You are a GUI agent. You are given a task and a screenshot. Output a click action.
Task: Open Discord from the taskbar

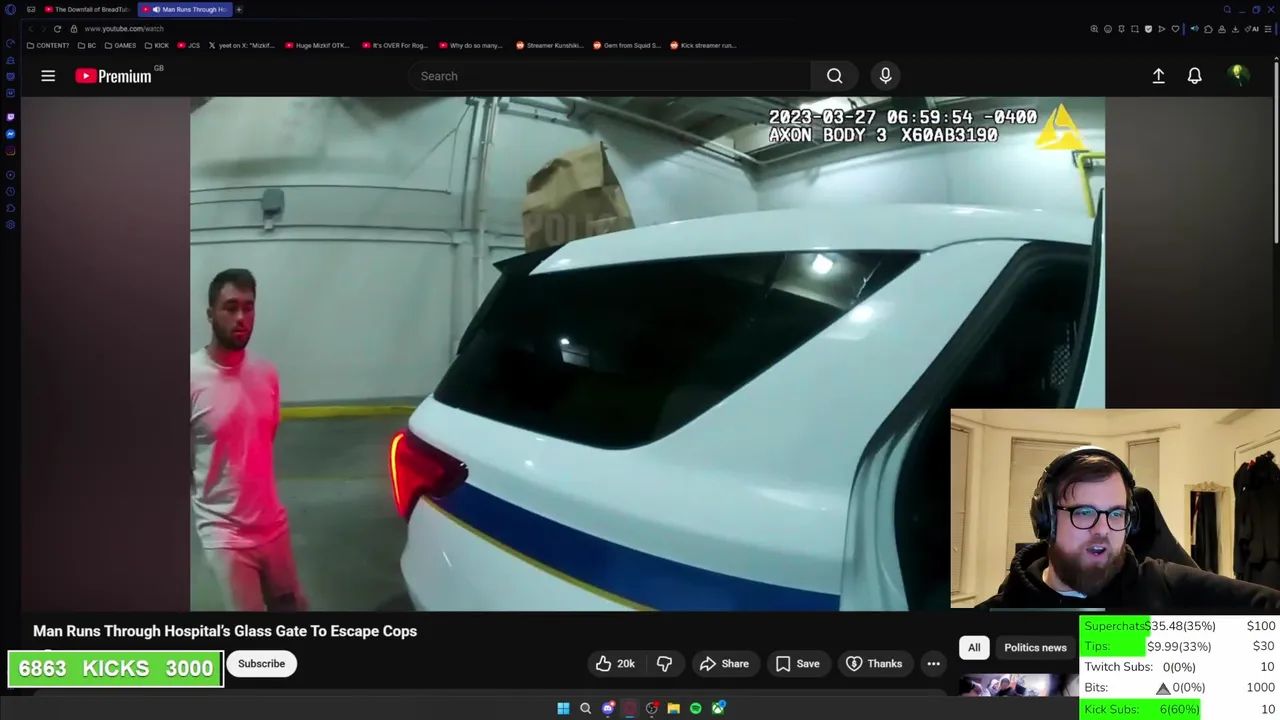point(608,709)
